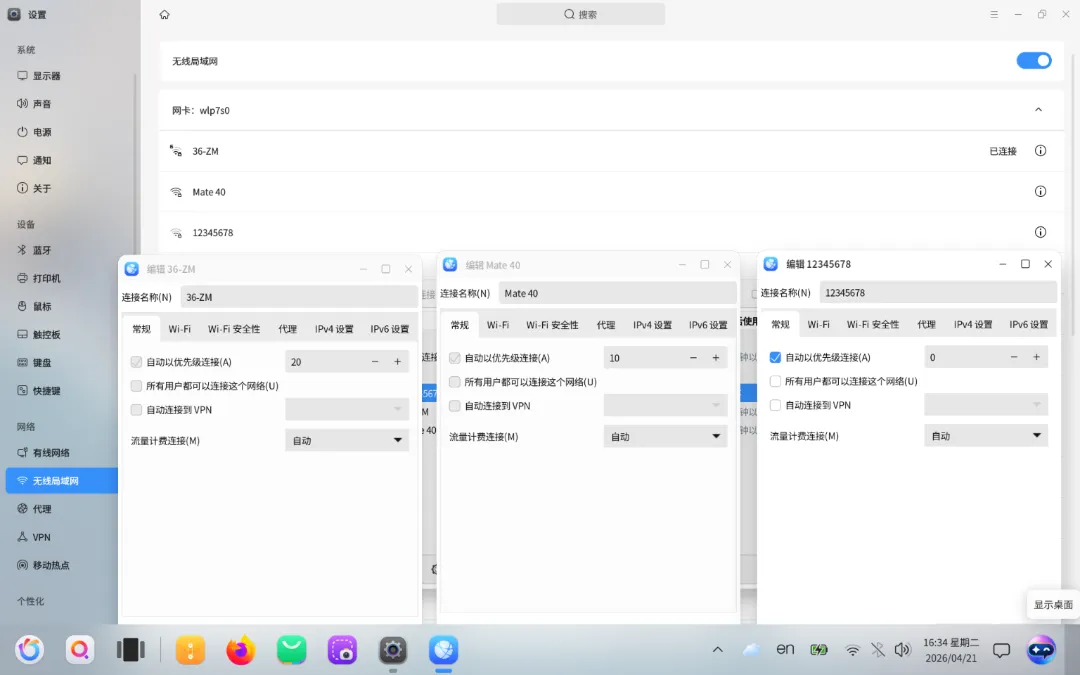Screen dimensions: 1080x675
Task: Open info details for 36-ZM network
Action: coord(1040,151)
